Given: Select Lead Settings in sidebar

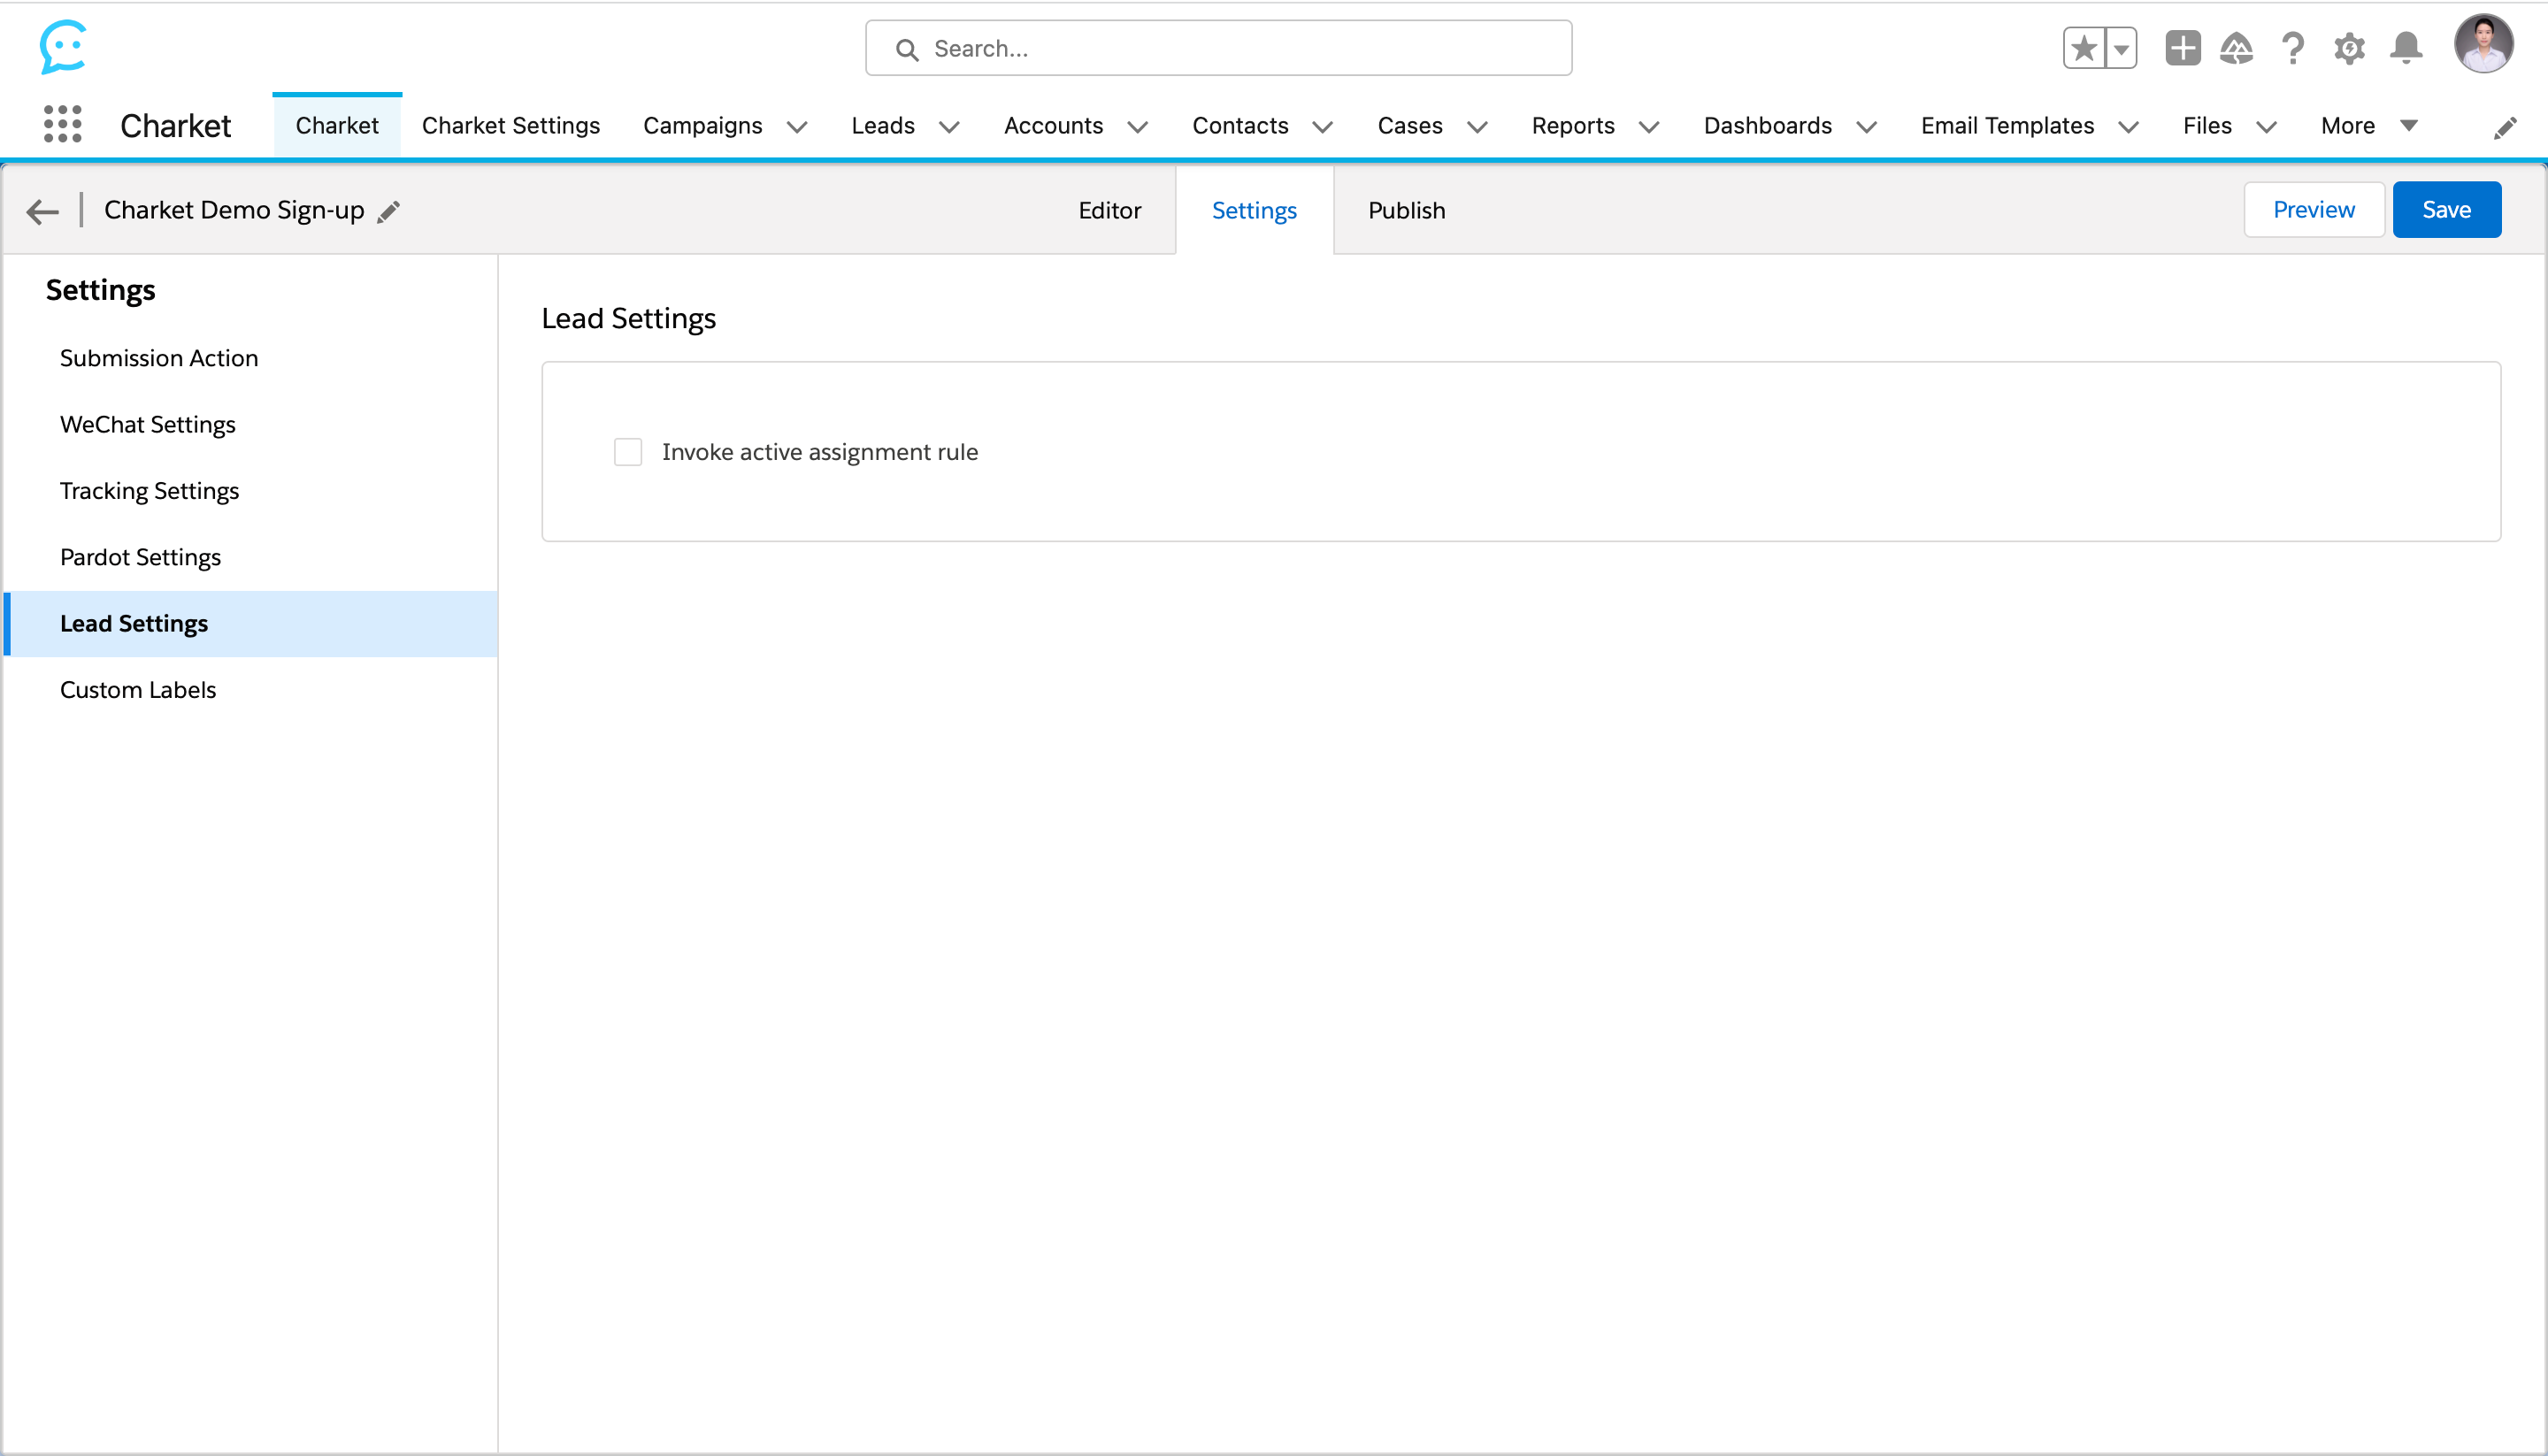Looking at the screenshot, I should pos(250,623).
